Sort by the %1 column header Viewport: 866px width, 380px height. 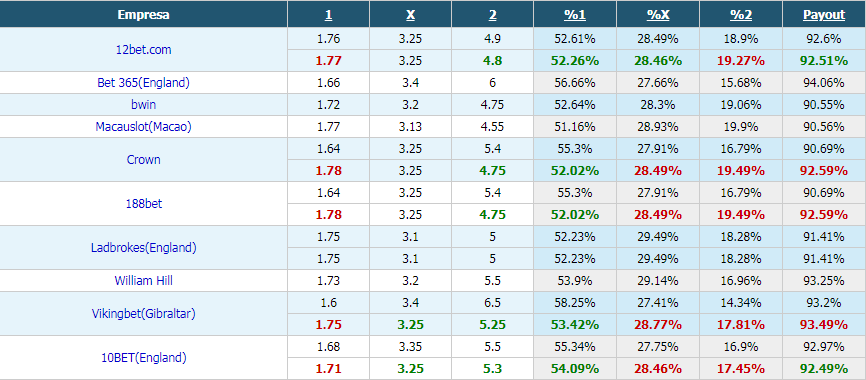point(575,15)
